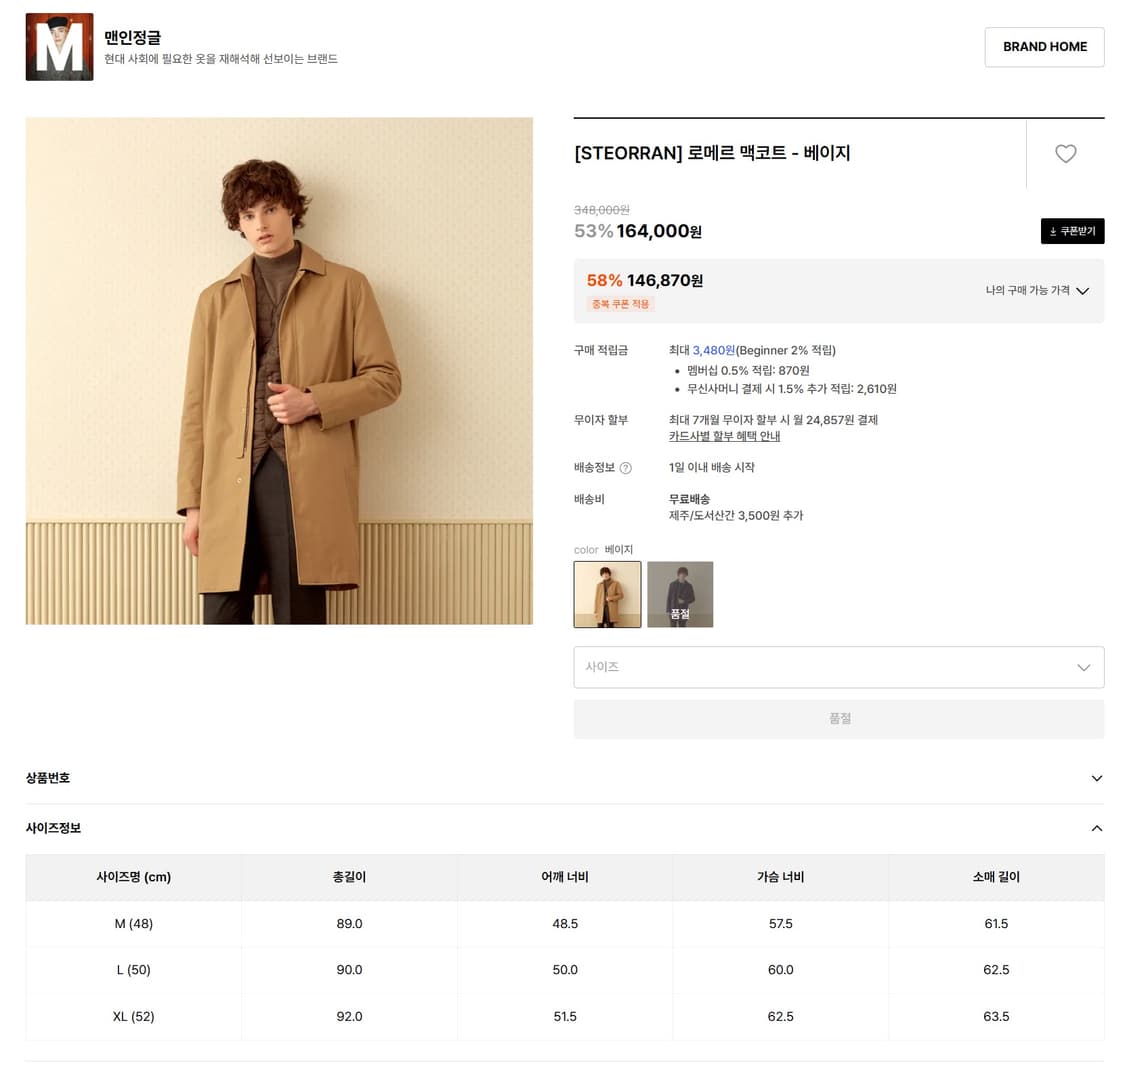This screenshot has width=1125, height=1080.
Task: Open the 사이즈 size dropdown
Action: (x=838, y=667)
